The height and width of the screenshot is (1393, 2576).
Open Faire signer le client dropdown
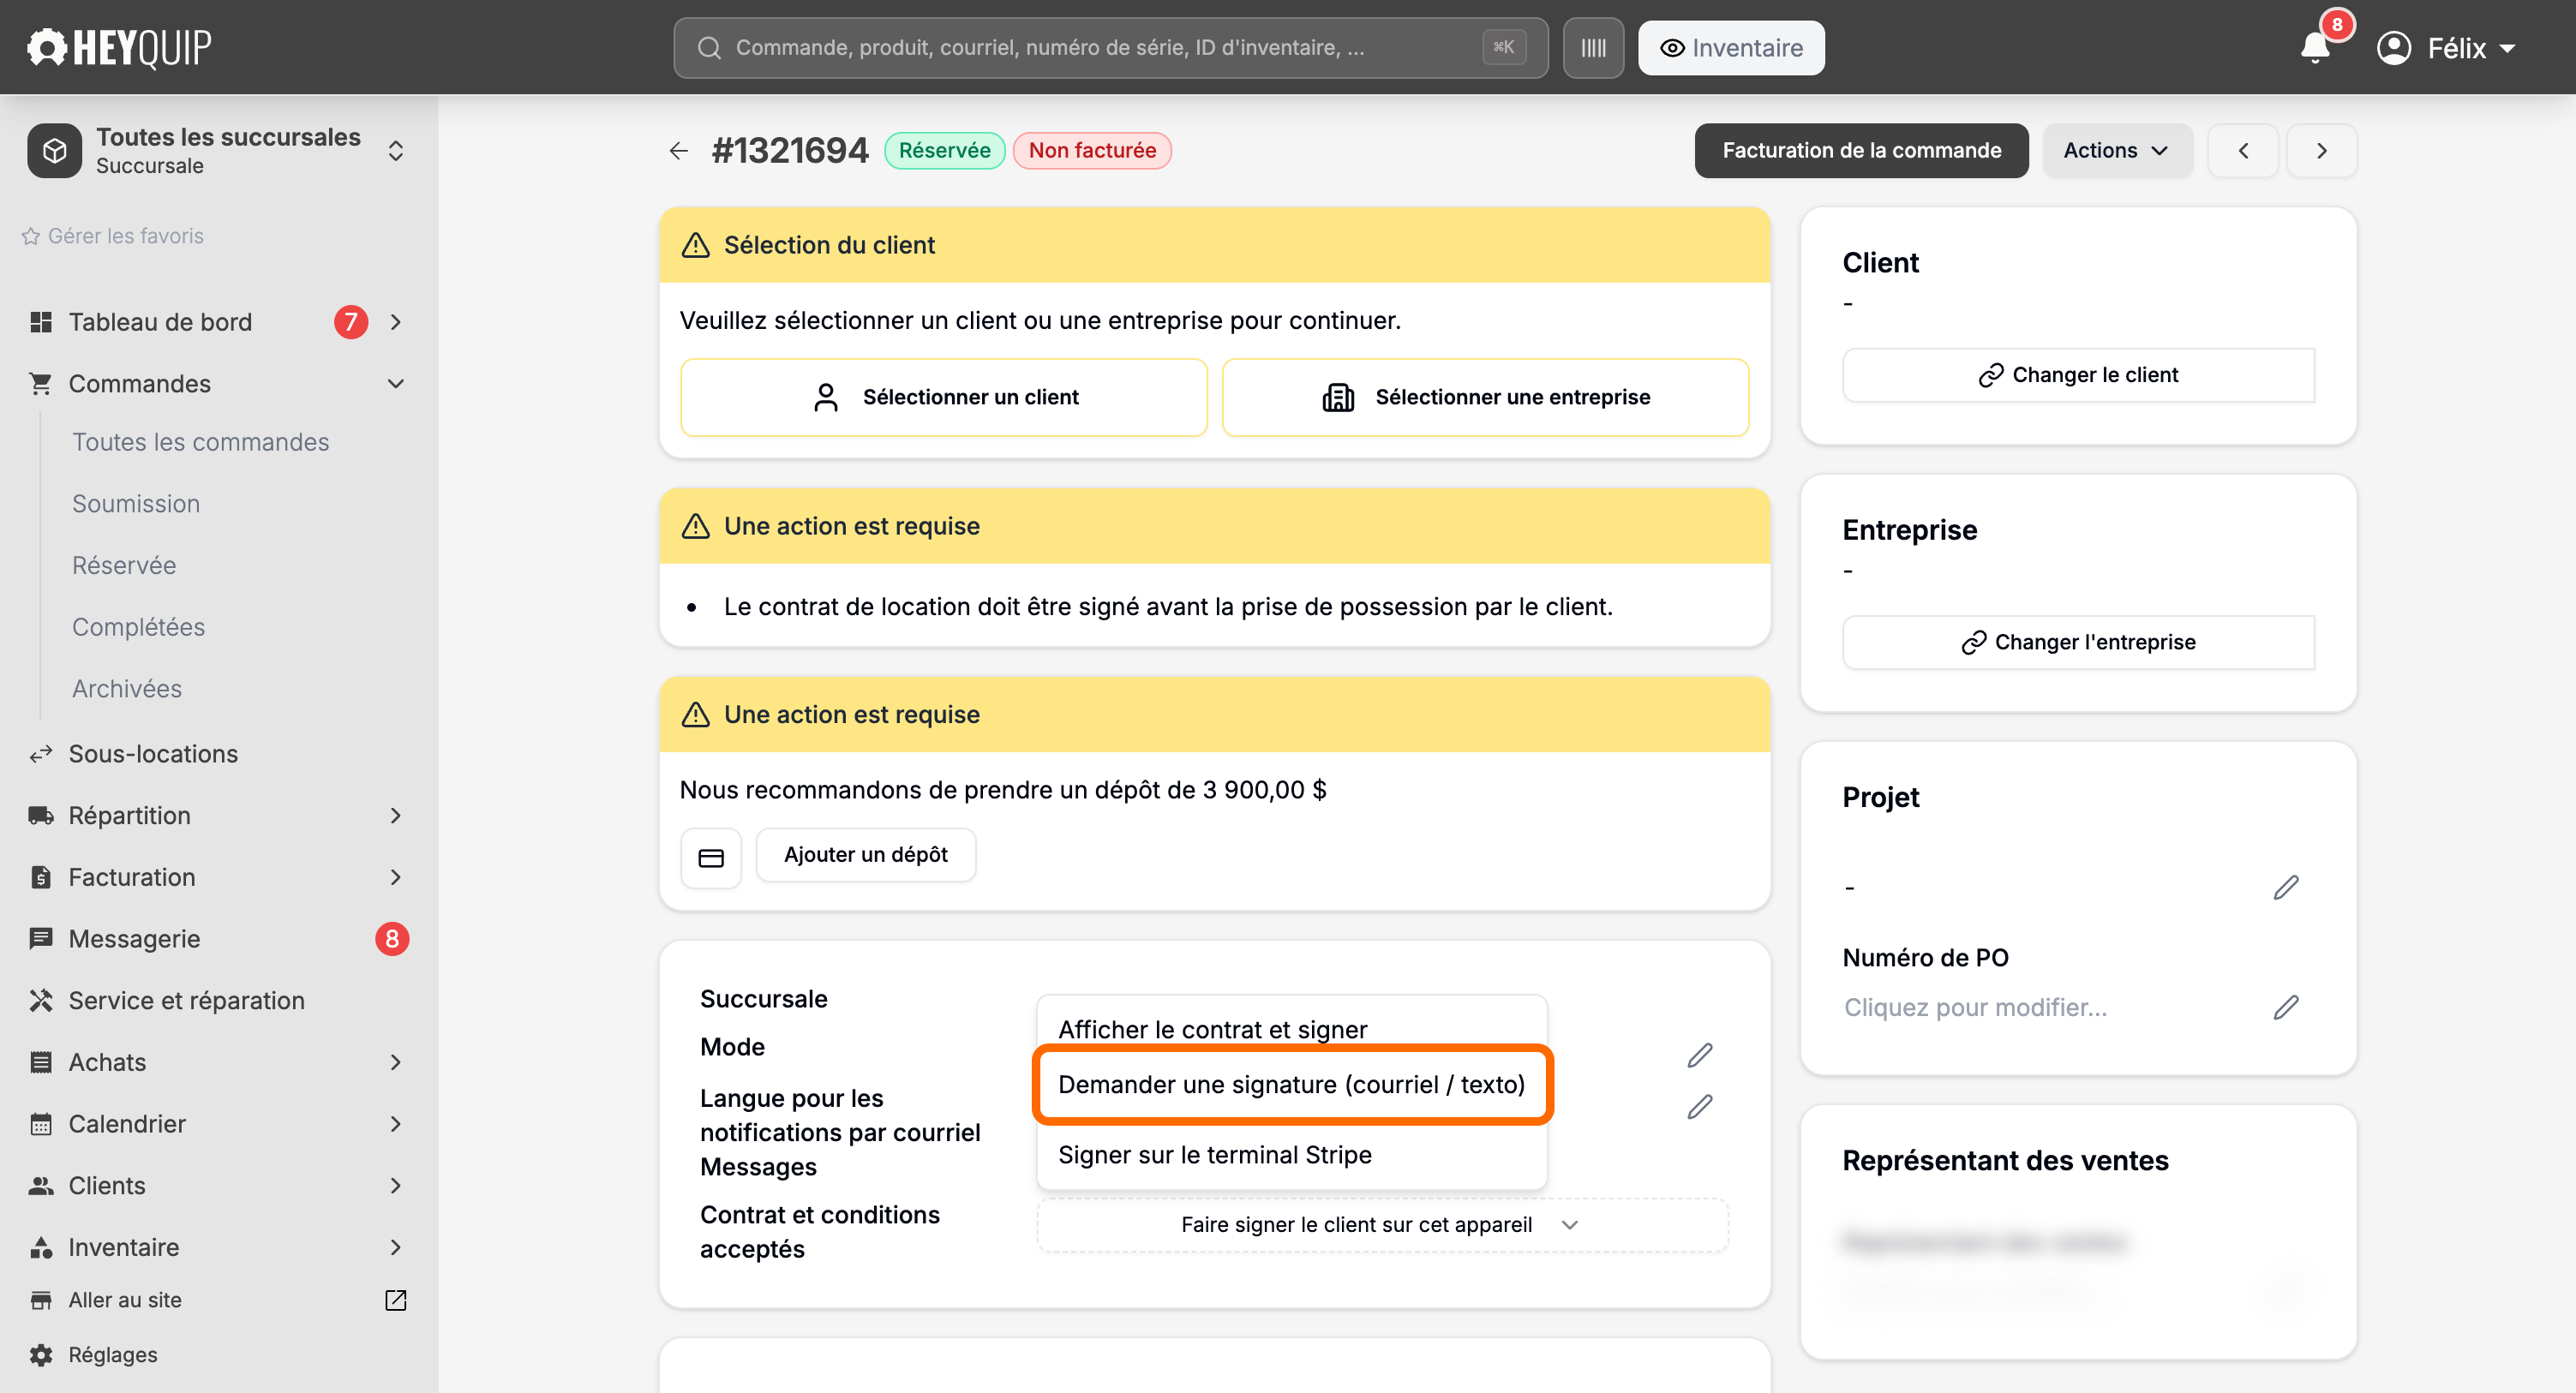click(1382, 1225)
